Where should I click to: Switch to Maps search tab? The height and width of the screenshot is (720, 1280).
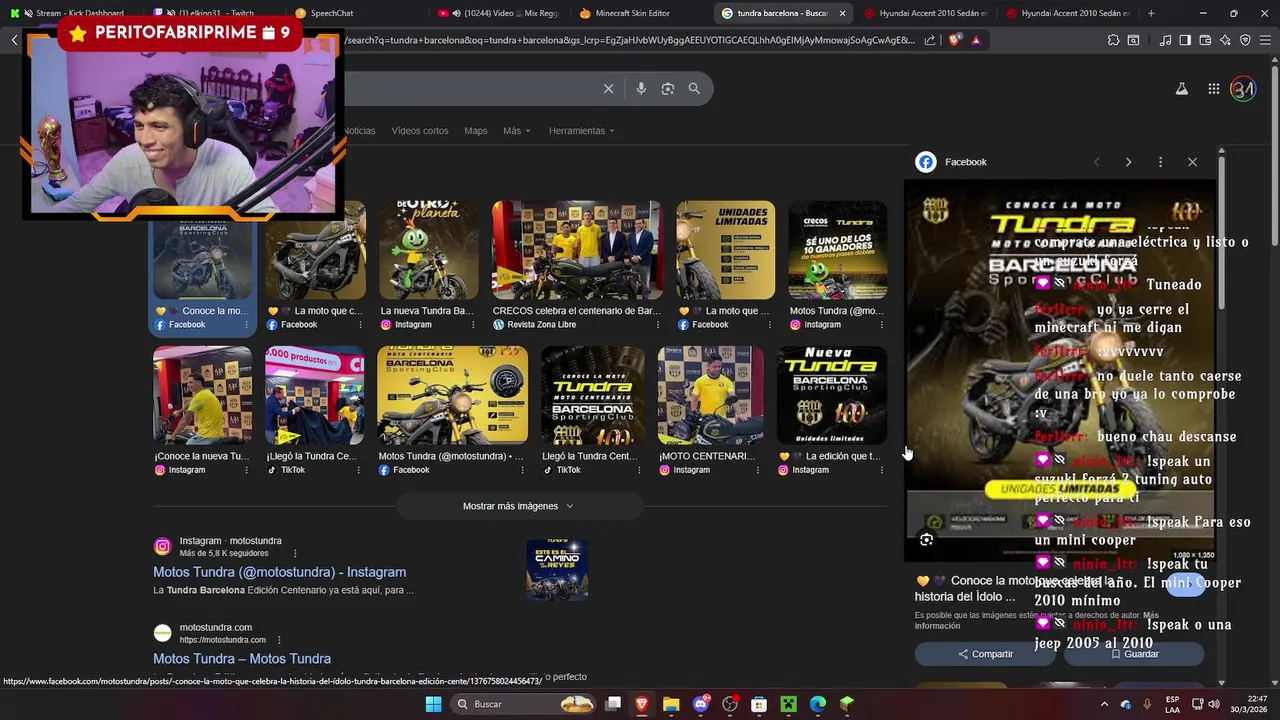tap(476, 131)
